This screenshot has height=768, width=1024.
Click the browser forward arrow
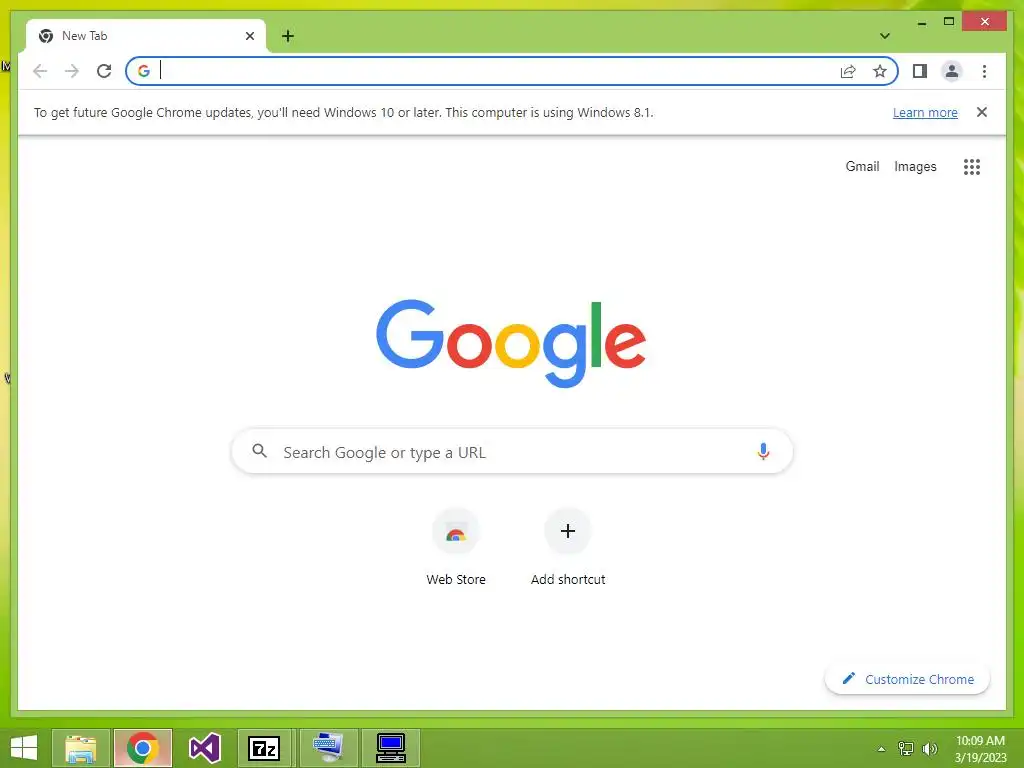[72, 71]
